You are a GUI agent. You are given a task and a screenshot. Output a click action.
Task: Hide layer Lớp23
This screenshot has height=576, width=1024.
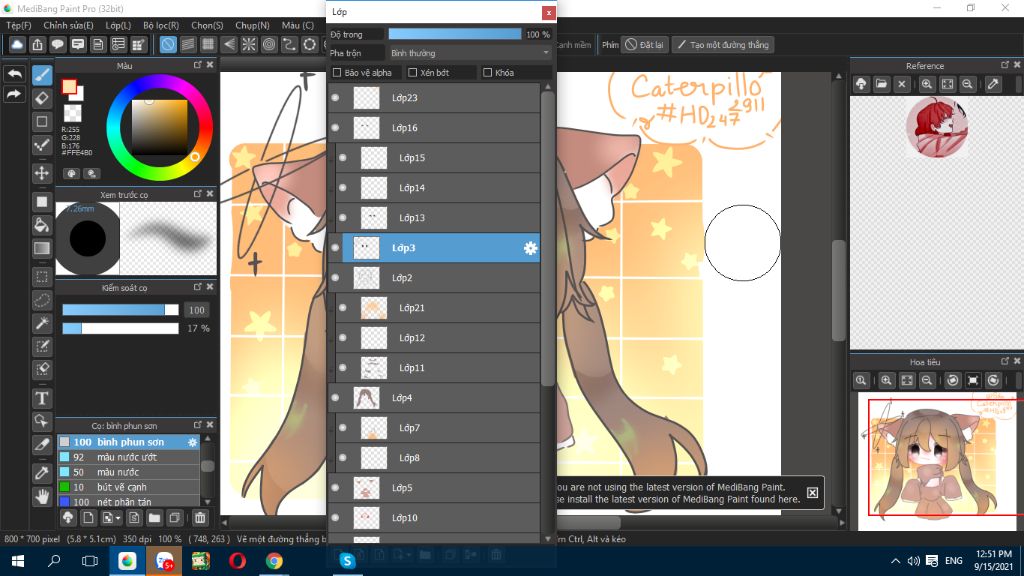(x=336, y=98)
